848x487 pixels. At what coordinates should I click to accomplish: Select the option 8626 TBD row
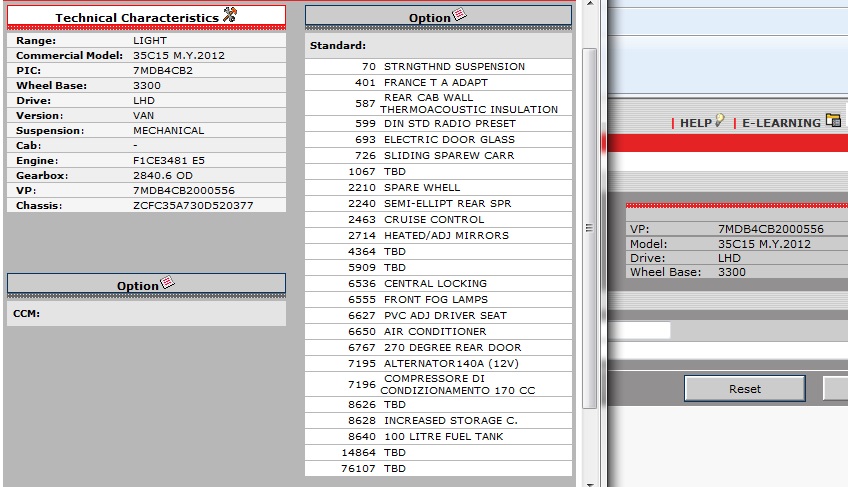click(x=439, y=405)
